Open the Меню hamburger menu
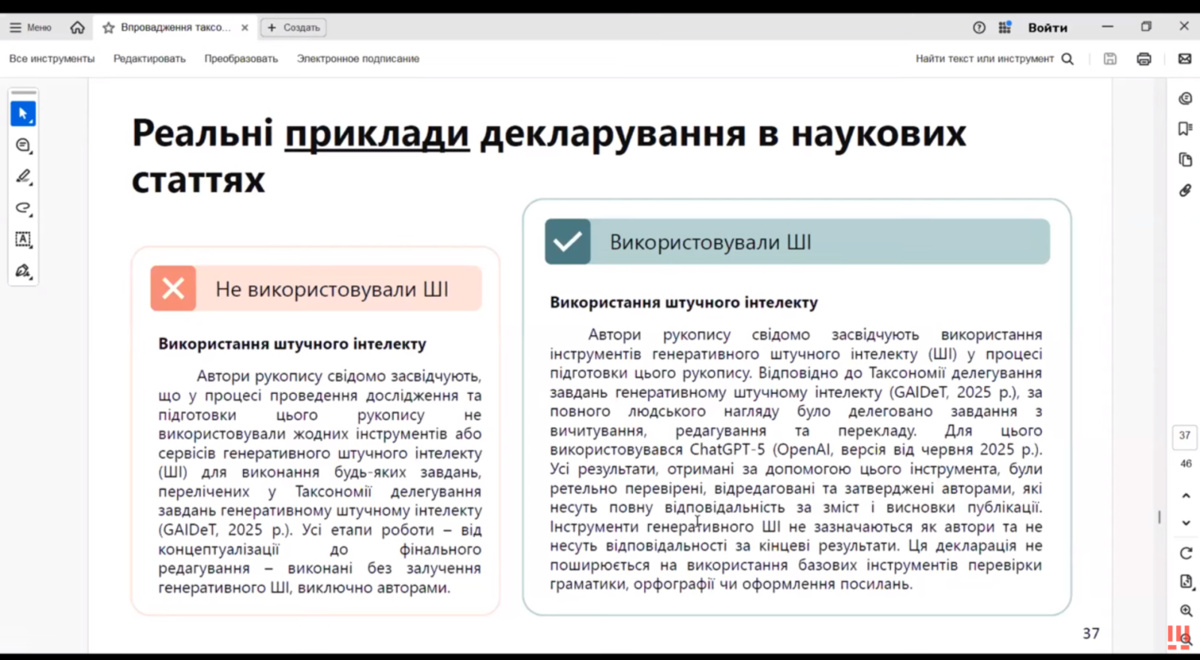The image size is (1200, 660). (x=30, y=27)
